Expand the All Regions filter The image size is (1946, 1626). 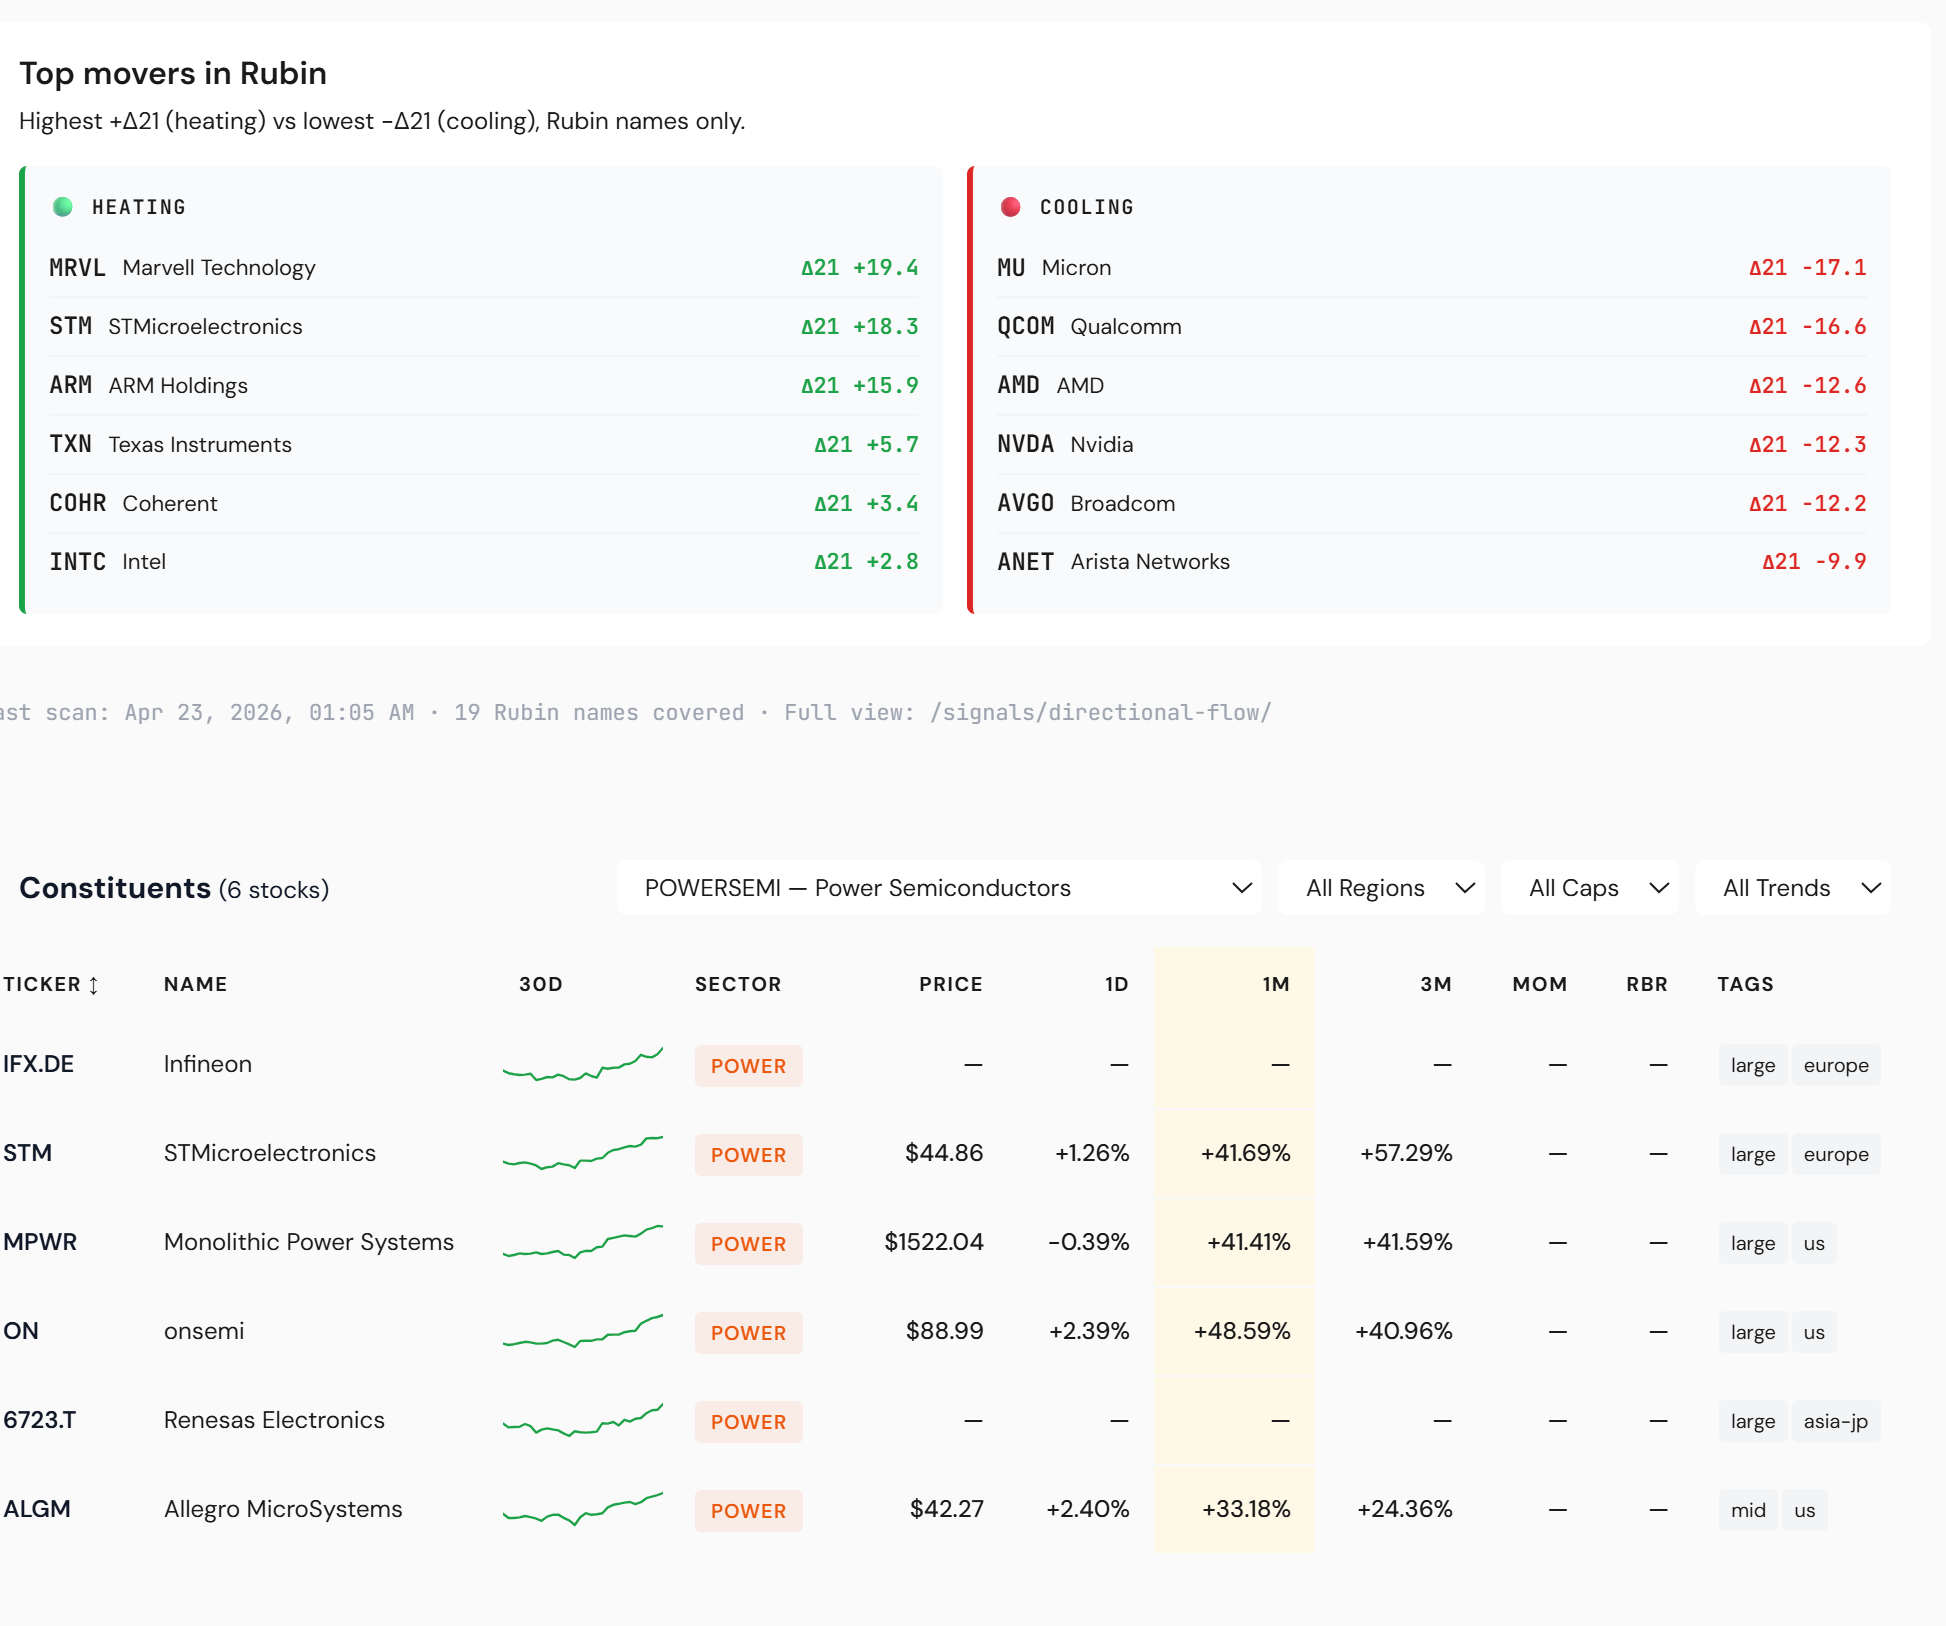click(x=1382, y=888)
